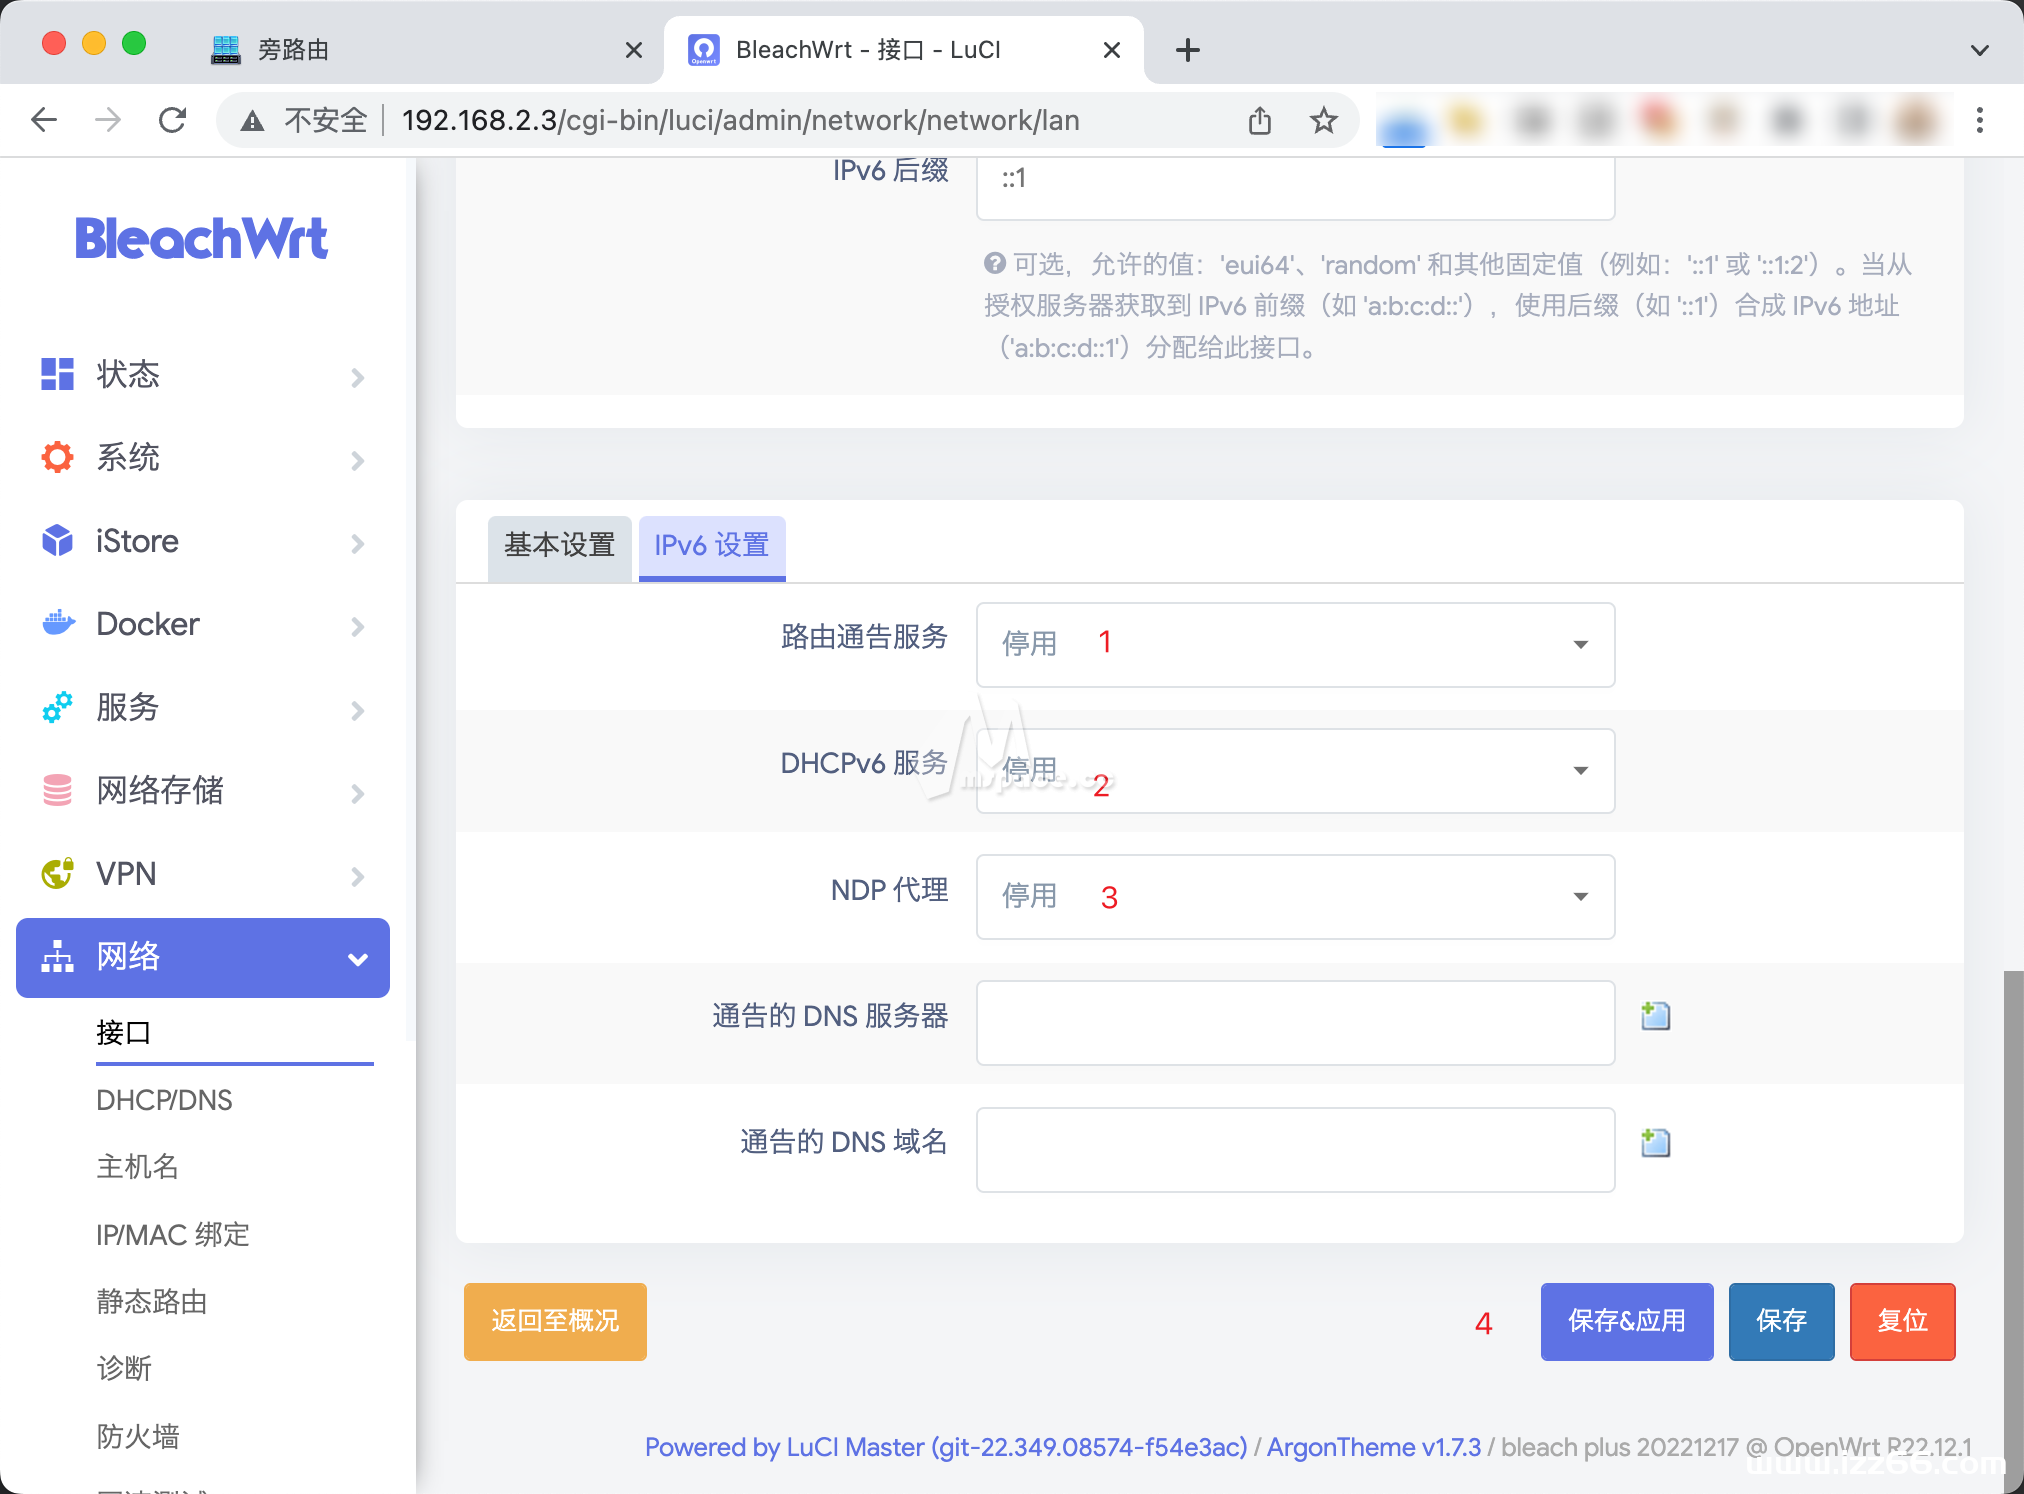Click the 保存&应用 button
This screenshot has width=2024, height=1494.
pos(1626,1321)
